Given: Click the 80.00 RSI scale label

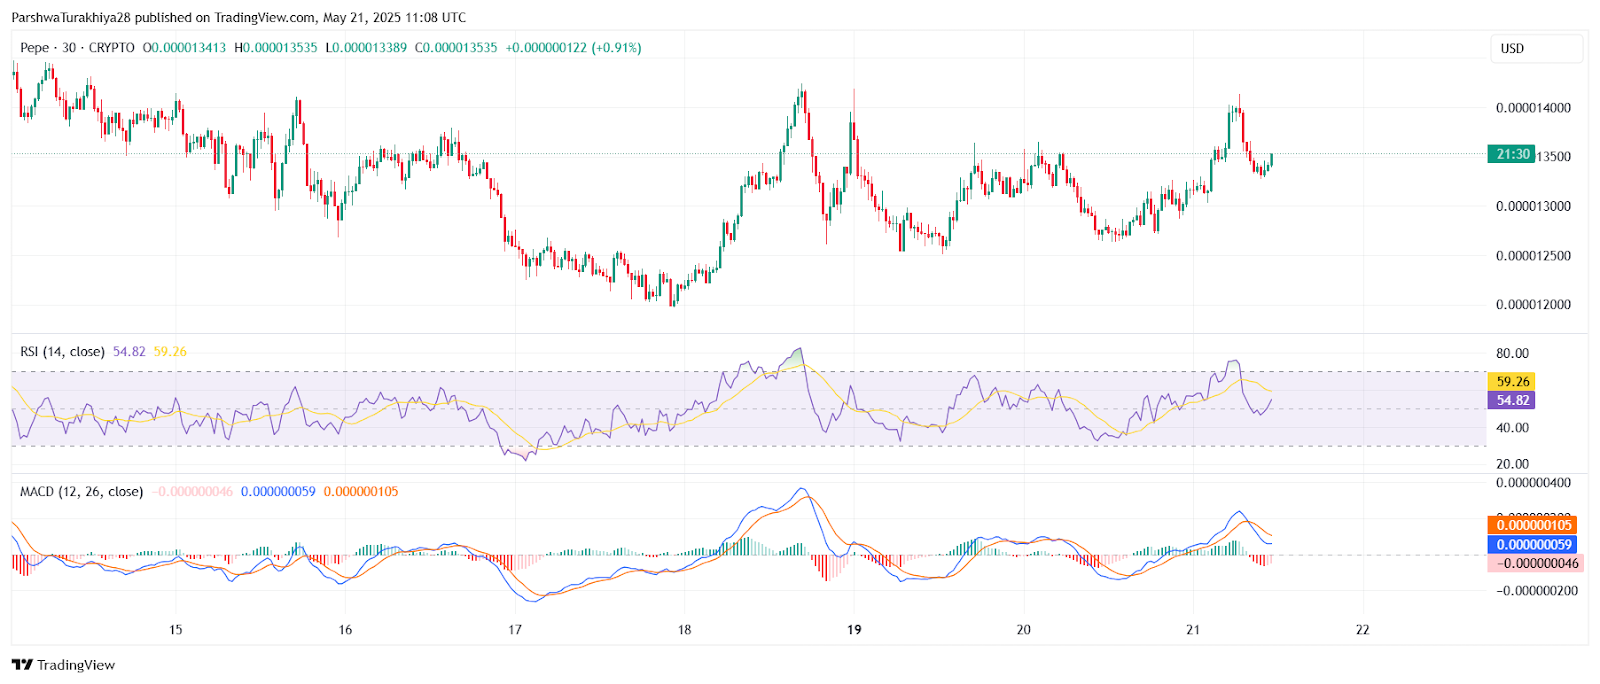Looking at the screenshot, I should [1512, 353].
